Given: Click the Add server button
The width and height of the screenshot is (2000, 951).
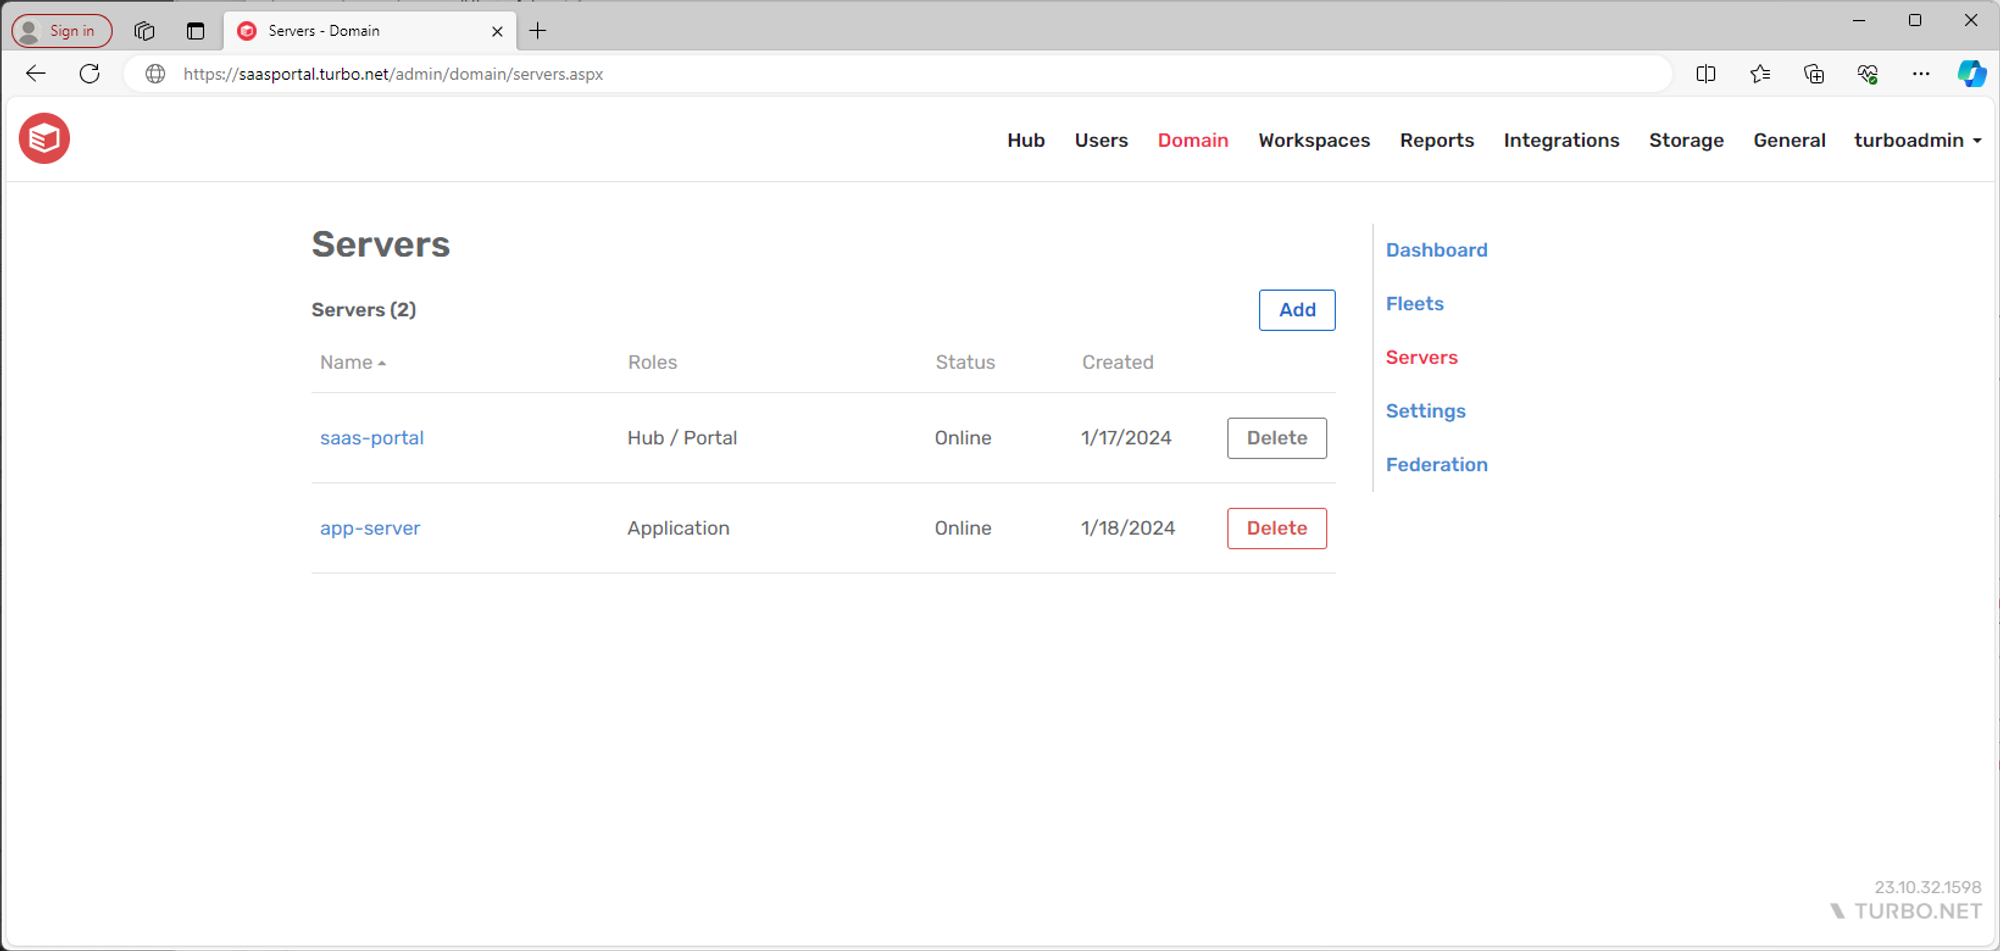Looking at the screenshot, I should pos(1296,310).
